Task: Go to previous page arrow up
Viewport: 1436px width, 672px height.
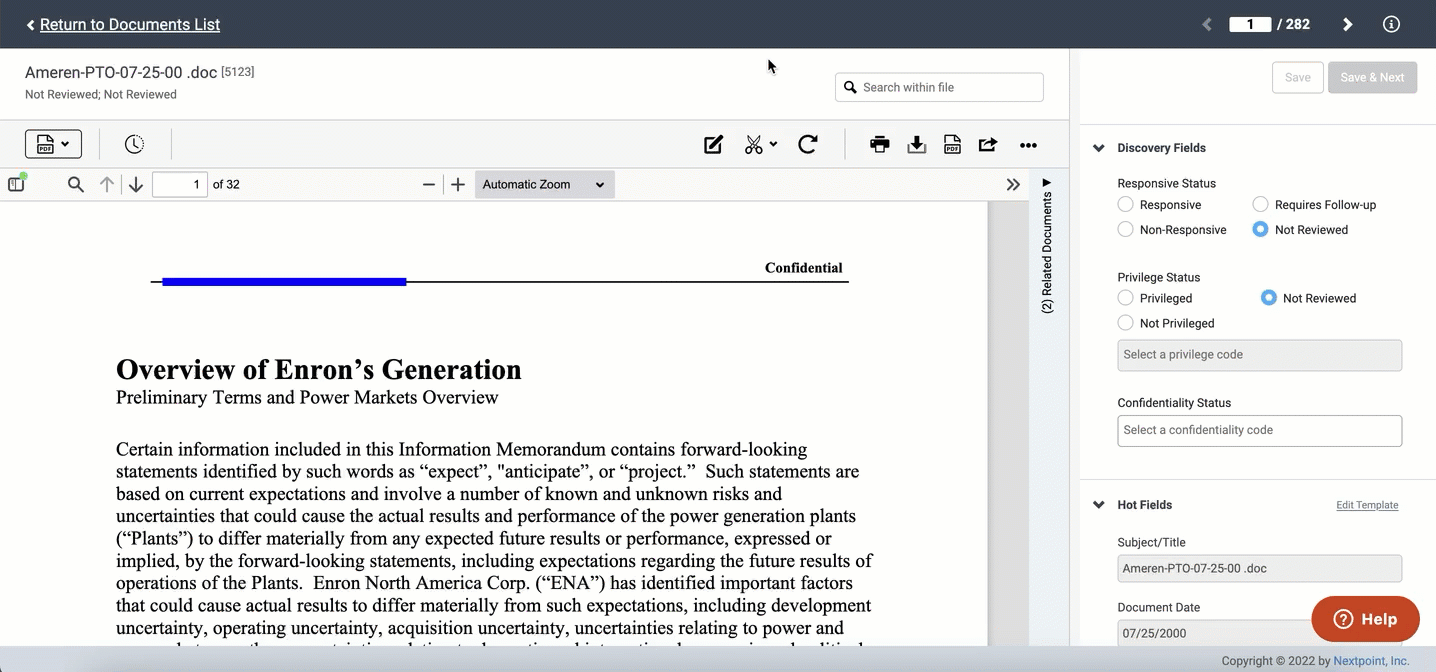Action: (x=107, y=184)
